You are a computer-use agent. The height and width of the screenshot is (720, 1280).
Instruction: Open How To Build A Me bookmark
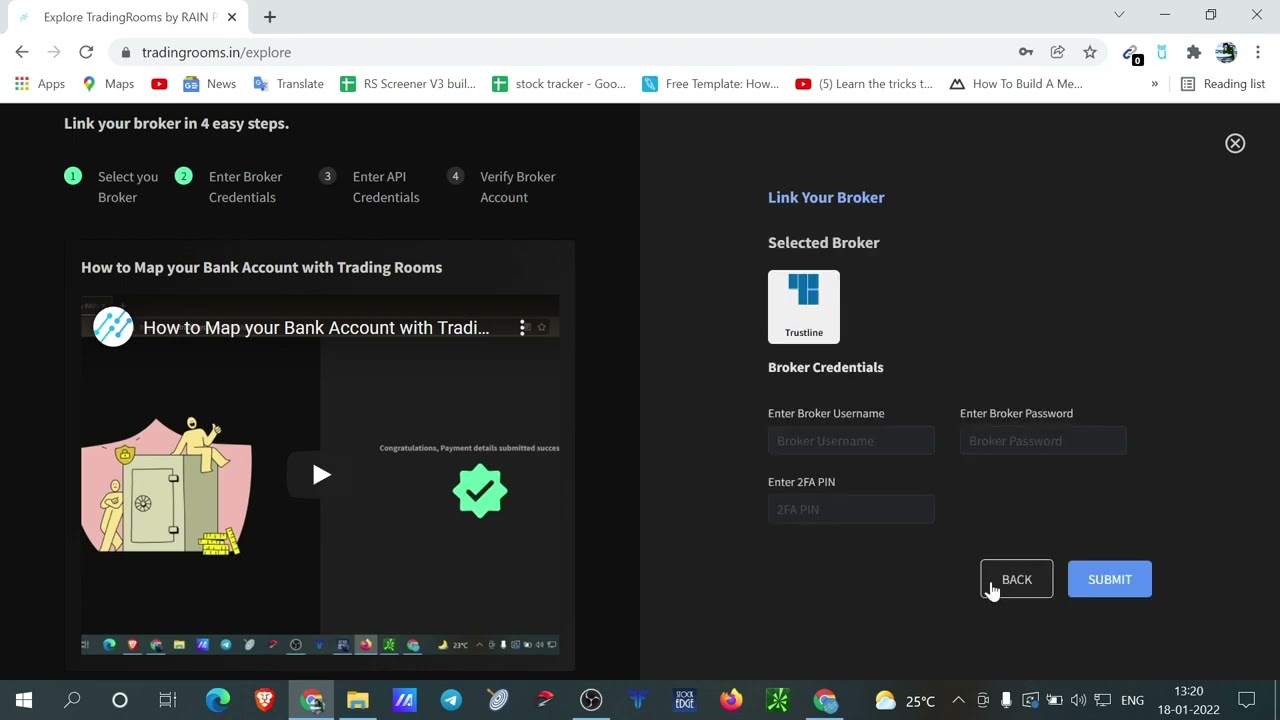pos(1016,84)
